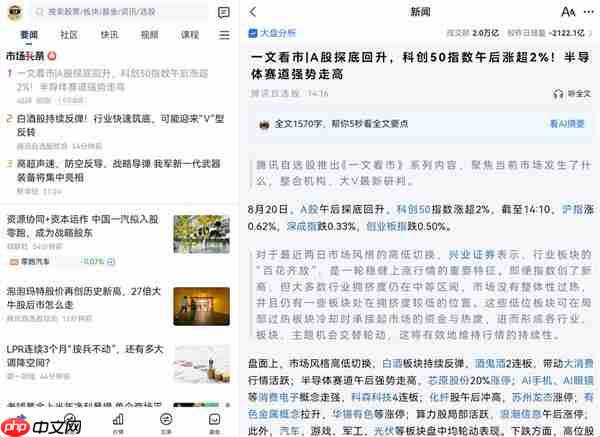Click the red fire icon next to 市场头条

tap(52, 56)
